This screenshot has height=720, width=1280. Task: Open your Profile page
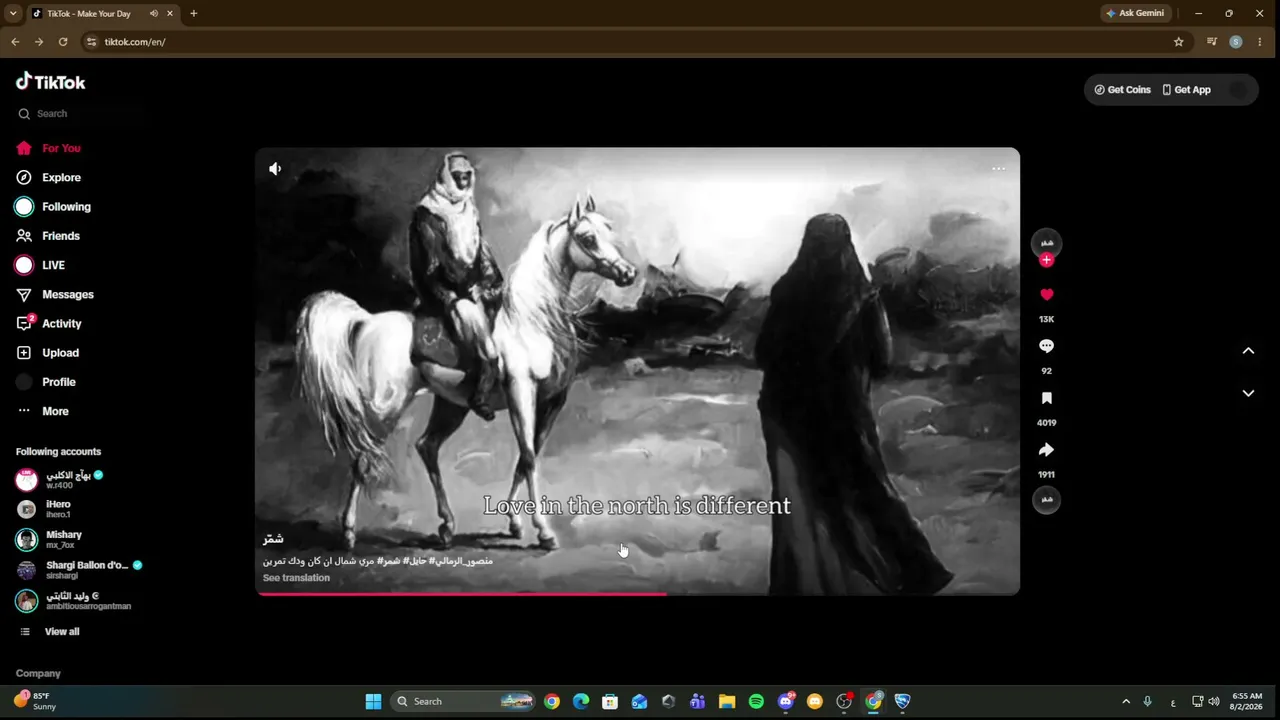tap(58, 382)
